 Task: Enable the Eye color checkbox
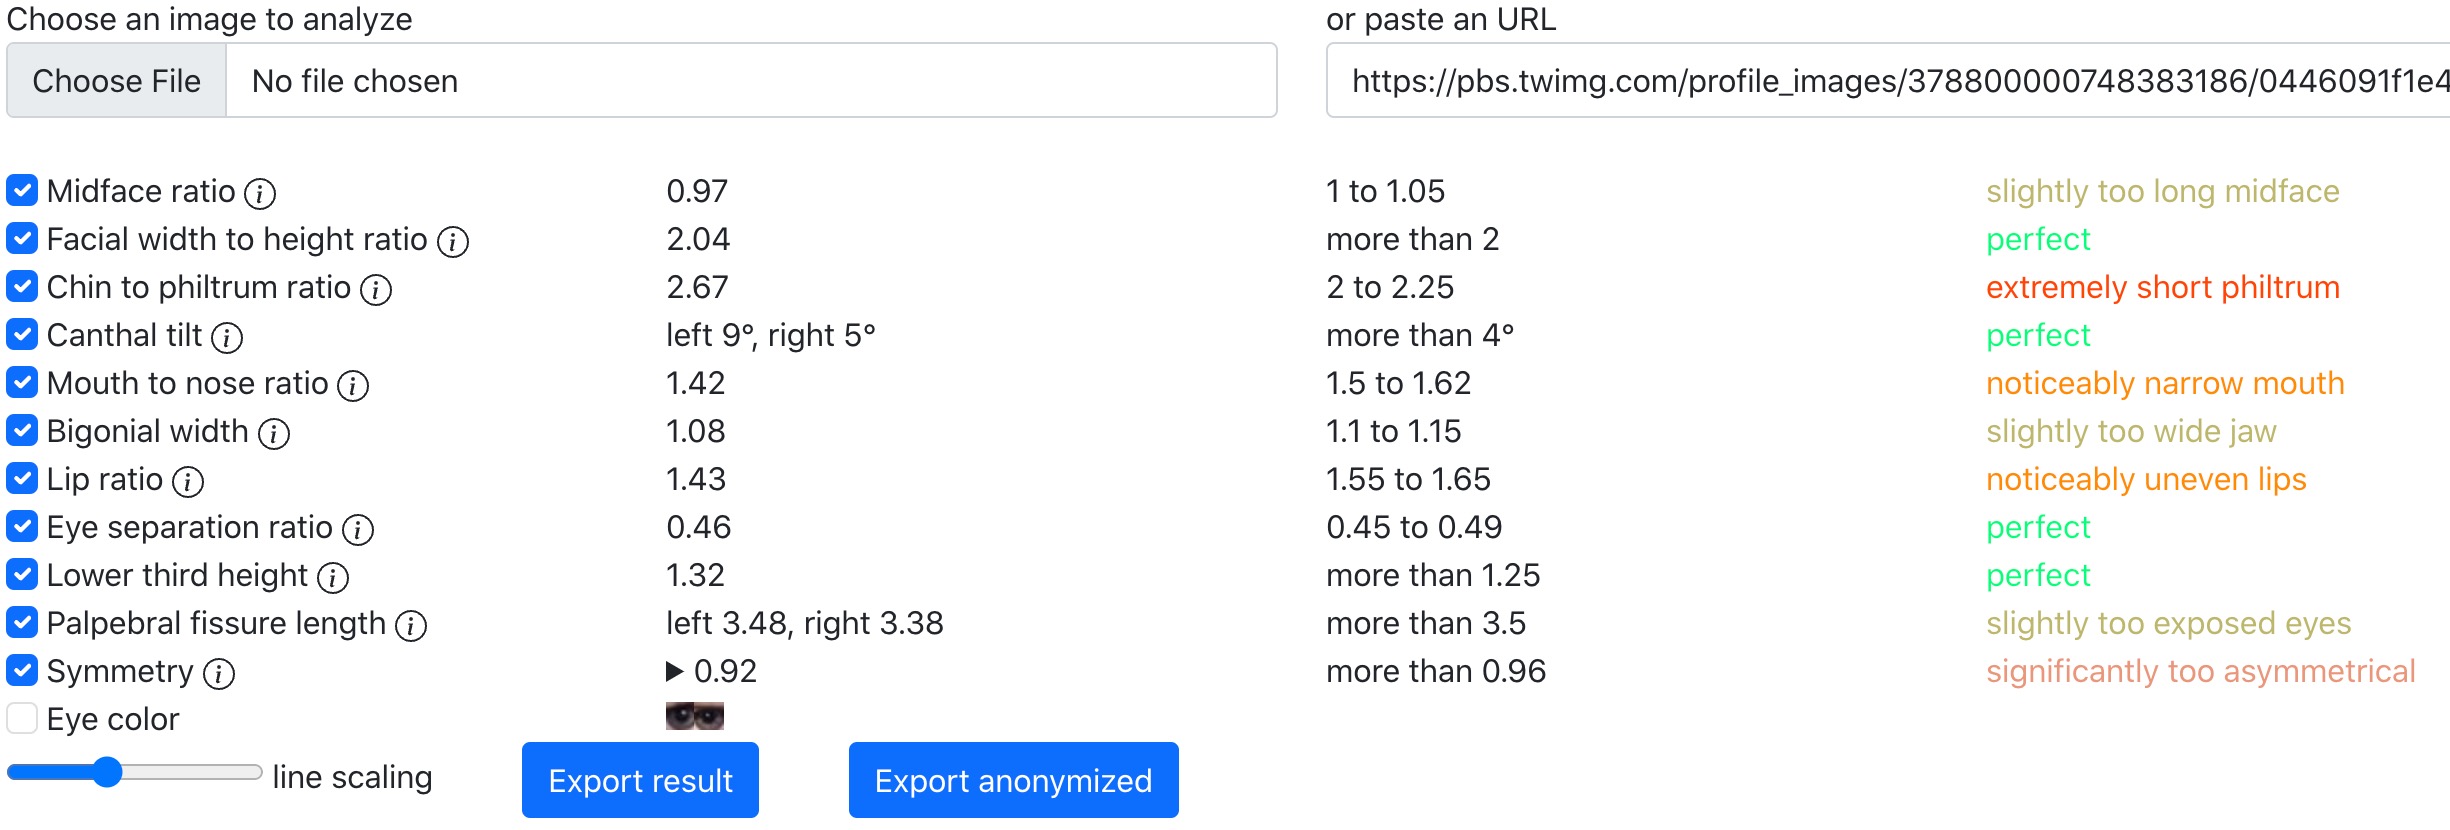[x=22, y=718]
